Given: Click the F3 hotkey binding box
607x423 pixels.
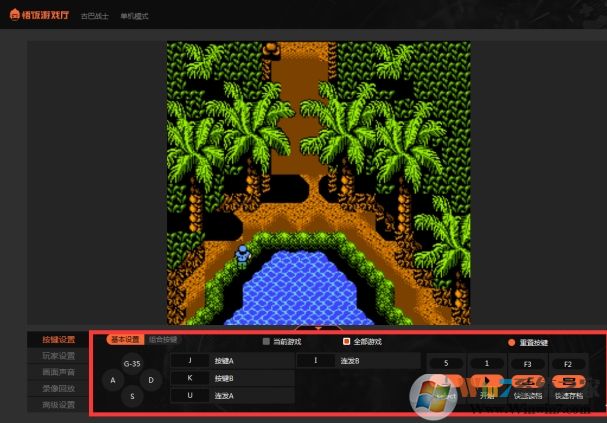Looking at the screenshot, I should click(526, 362).
